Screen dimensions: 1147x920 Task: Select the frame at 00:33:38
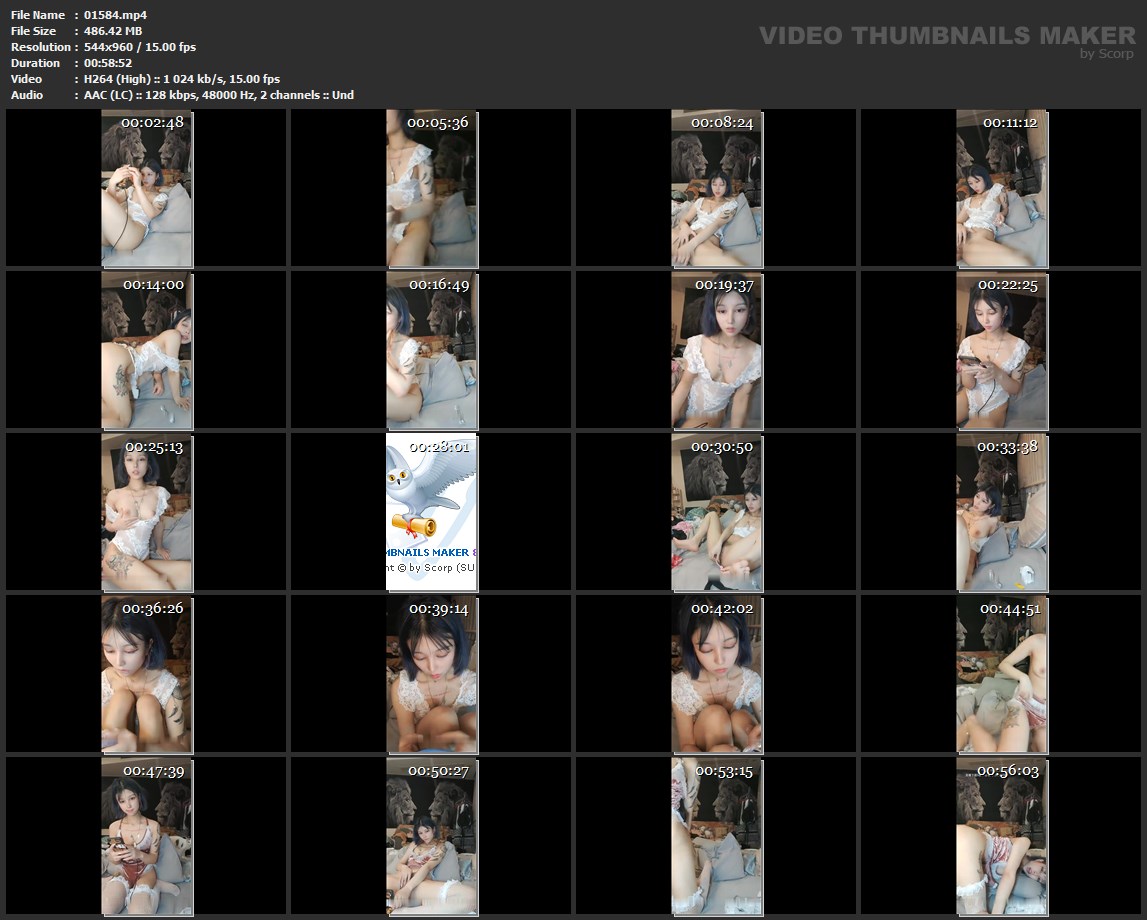(x=1001, y=512)
